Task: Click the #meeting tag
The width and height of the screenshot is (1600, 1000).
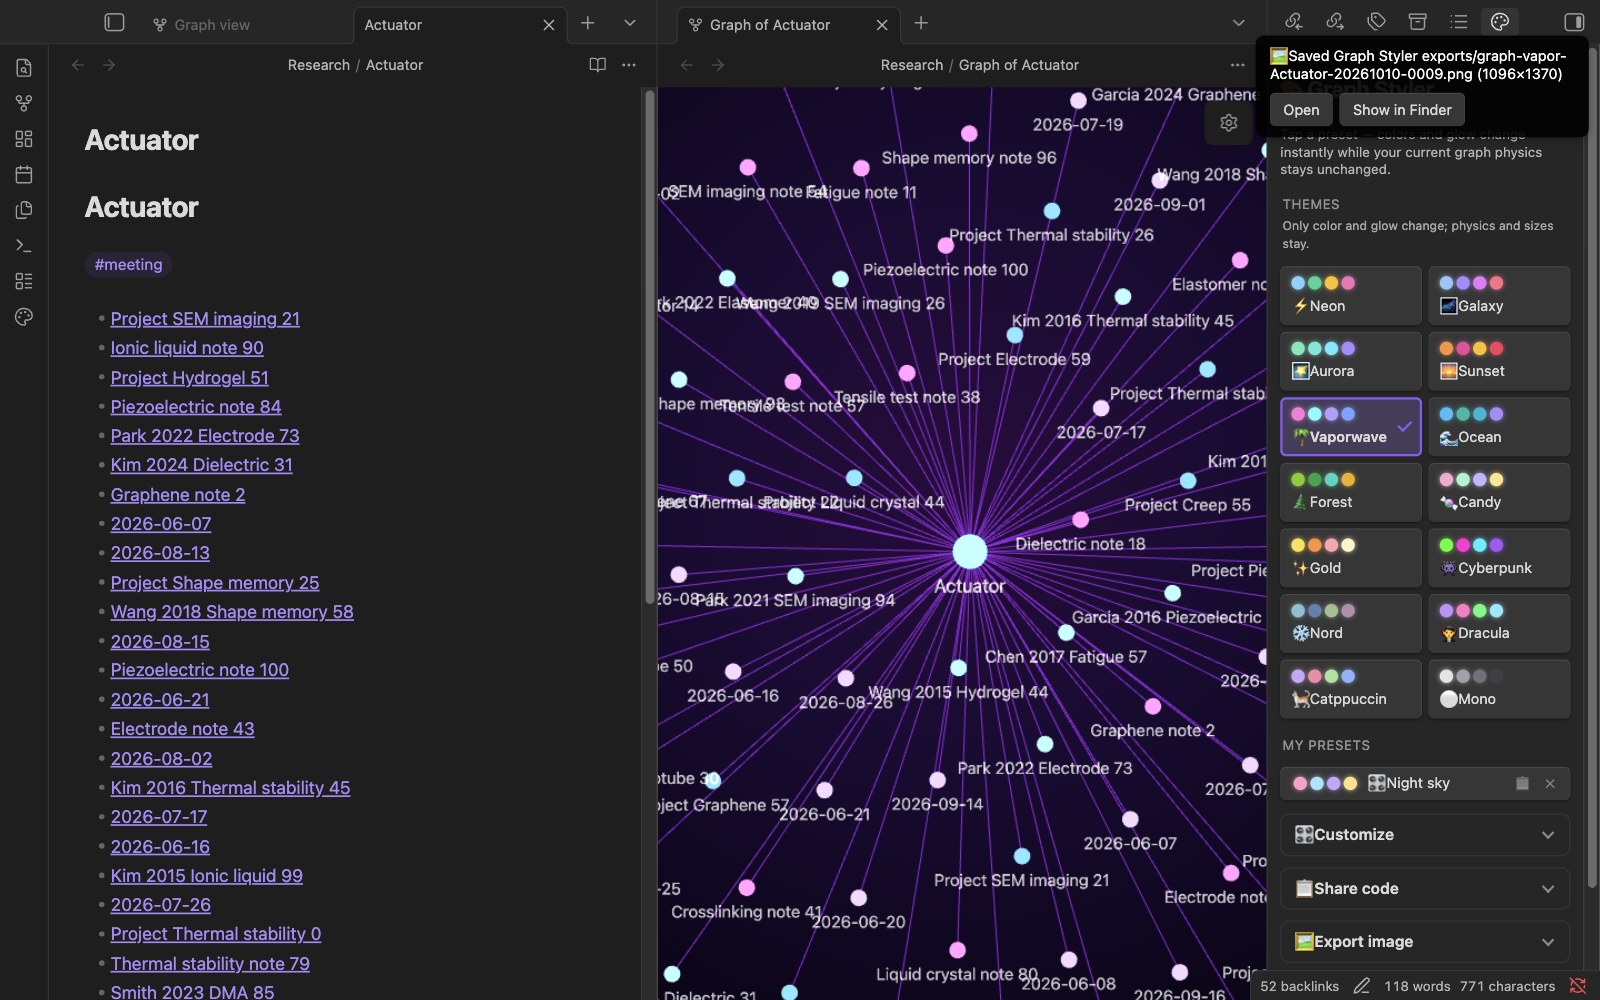Action: (128, 265)
